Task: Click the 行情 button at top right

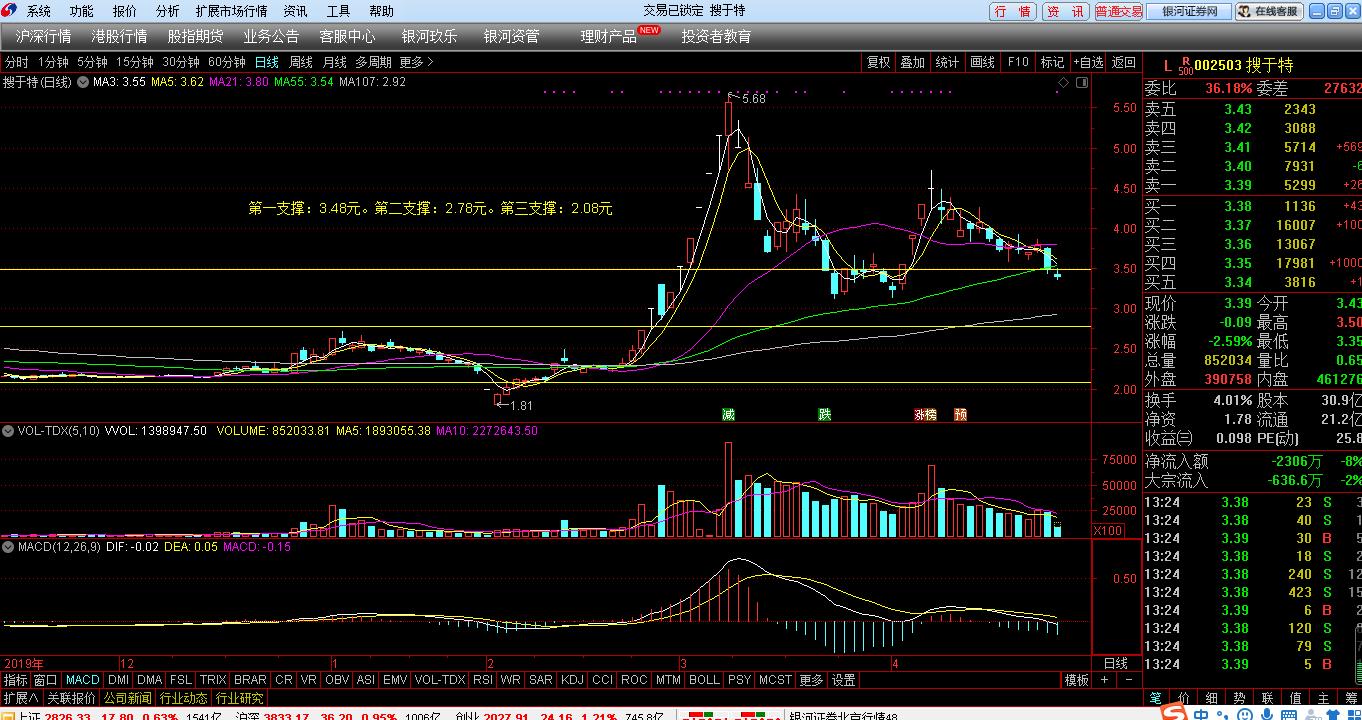Action: [1013, 11]
